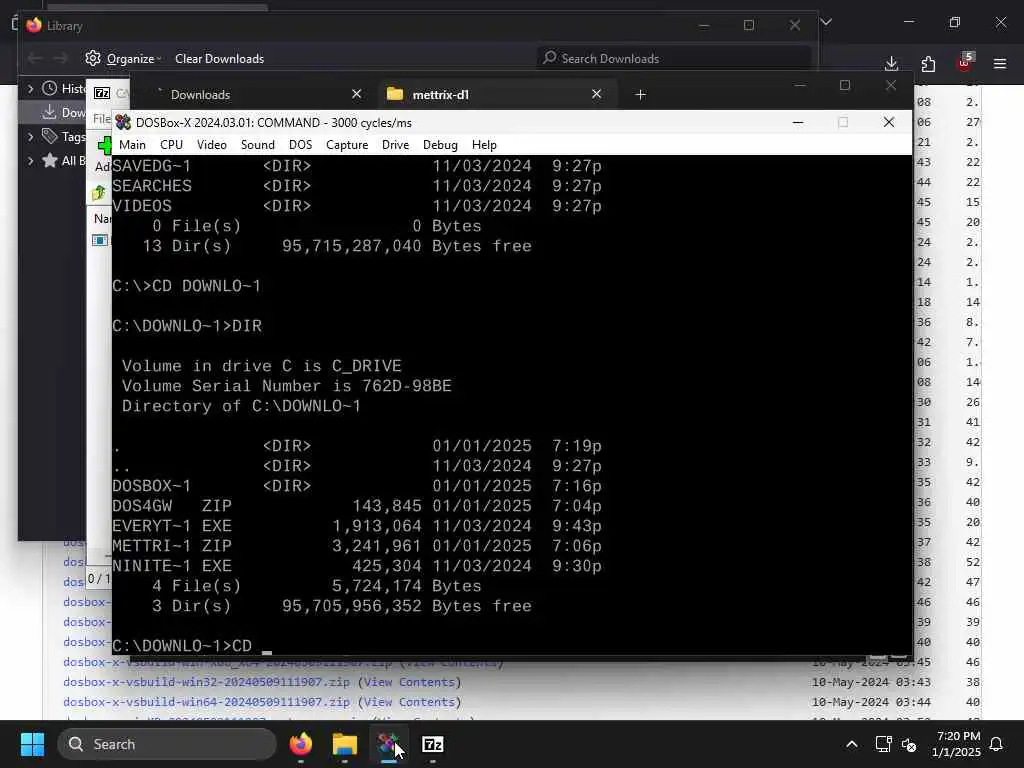Click Clear Downloads in Library window
Image resolution: width=1024 pixels, height=768 pixels.
[x=219, y=59]
